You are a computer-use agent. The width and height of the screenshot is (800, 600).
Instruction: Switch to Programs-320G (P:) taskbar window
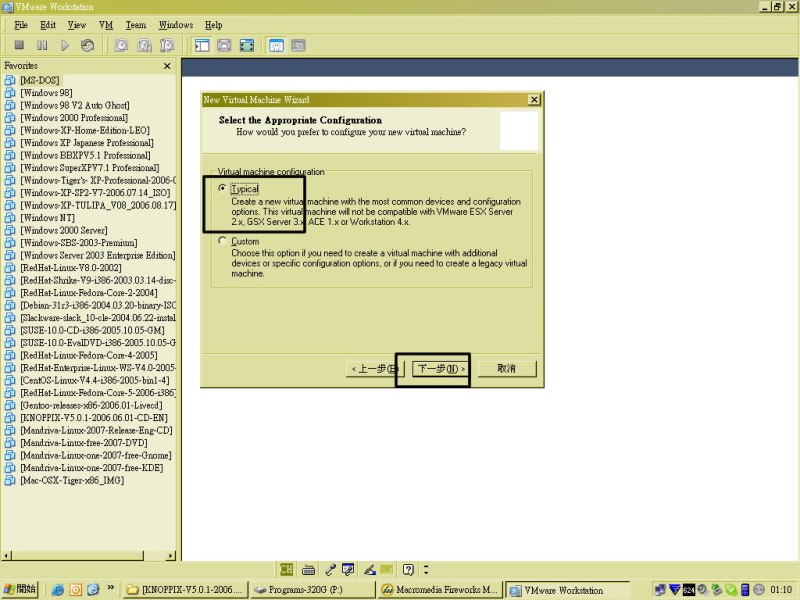click(313, 590)
